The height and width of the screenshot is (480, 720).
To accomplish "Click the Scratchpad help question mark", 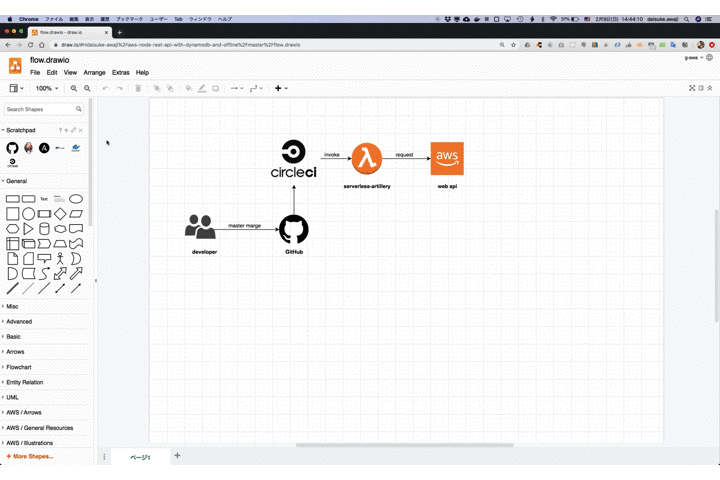I will pyautogui.click(x=60, y=130).
